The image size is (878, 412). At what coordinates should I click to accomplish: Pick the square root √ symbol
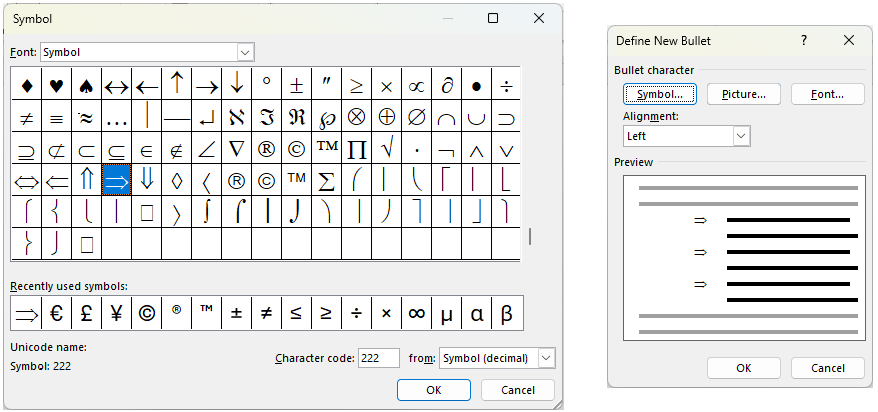tap(386, 148)
